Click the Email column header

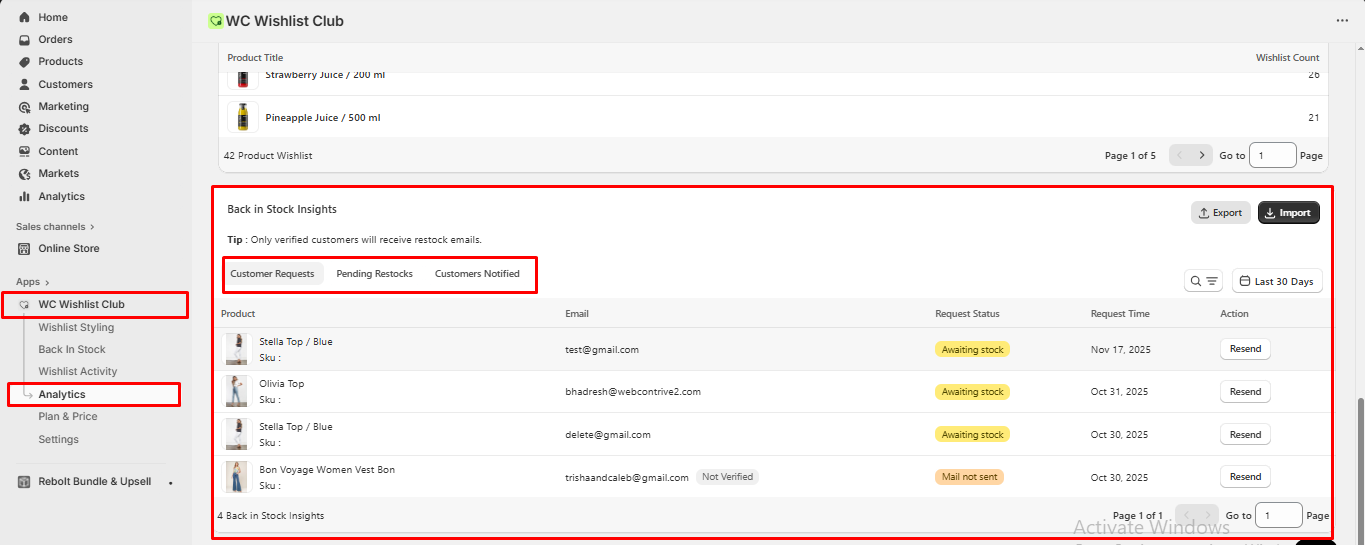(x=577, y=314)
